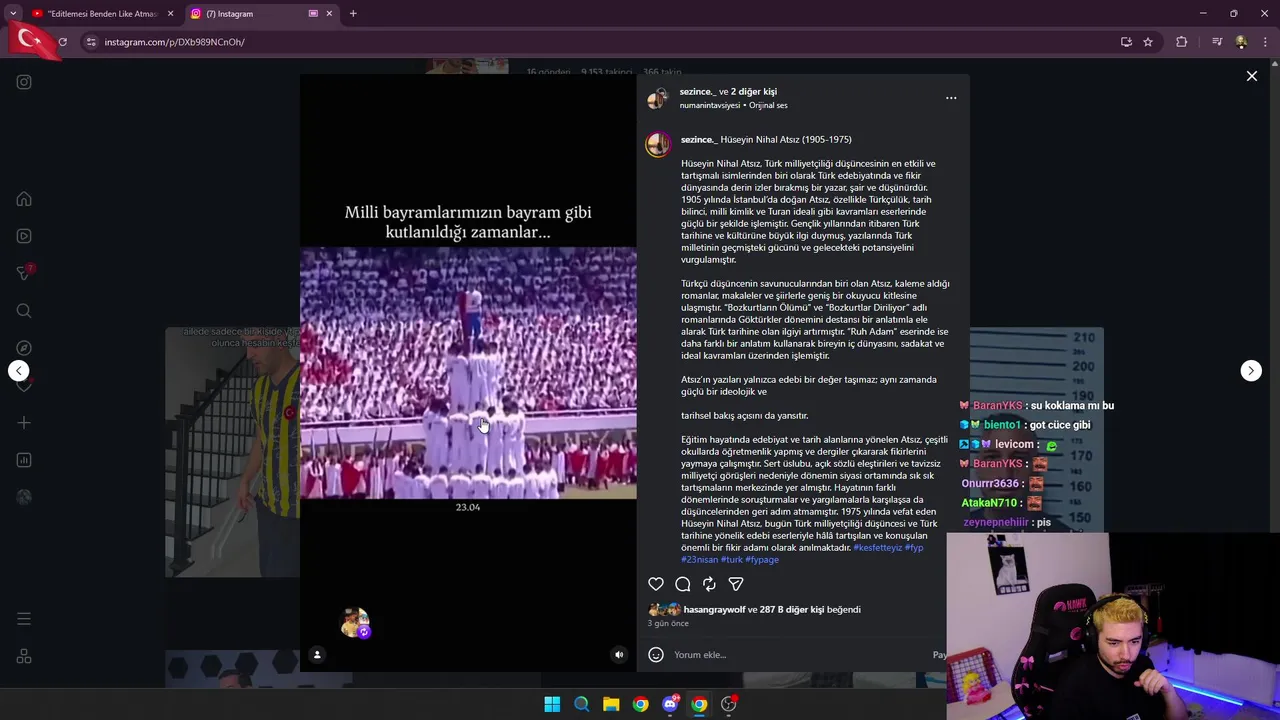This screenshot has width=1280, height=720.
Task: Like the post with heart icon
Action: (656, 584)
